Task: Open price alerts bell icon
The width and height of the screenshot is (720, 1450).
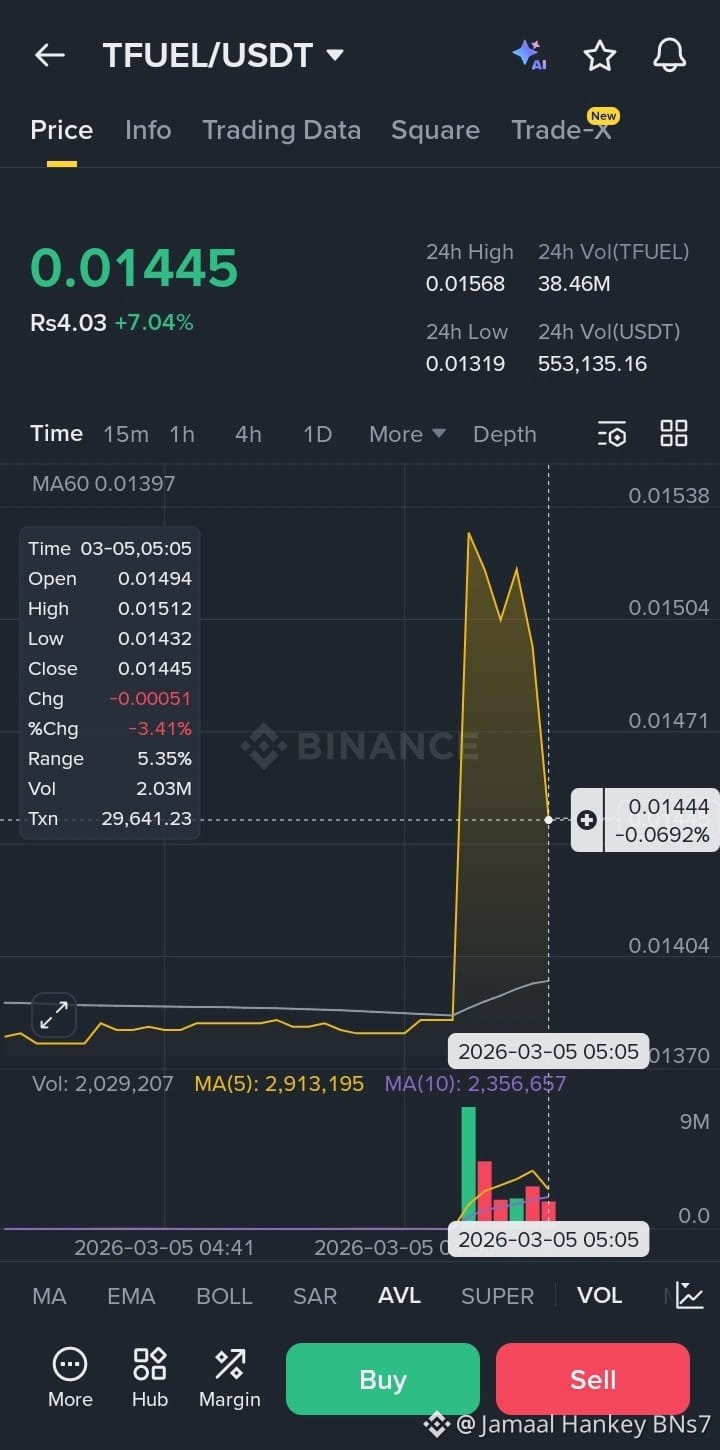Action: pos(669,55)
